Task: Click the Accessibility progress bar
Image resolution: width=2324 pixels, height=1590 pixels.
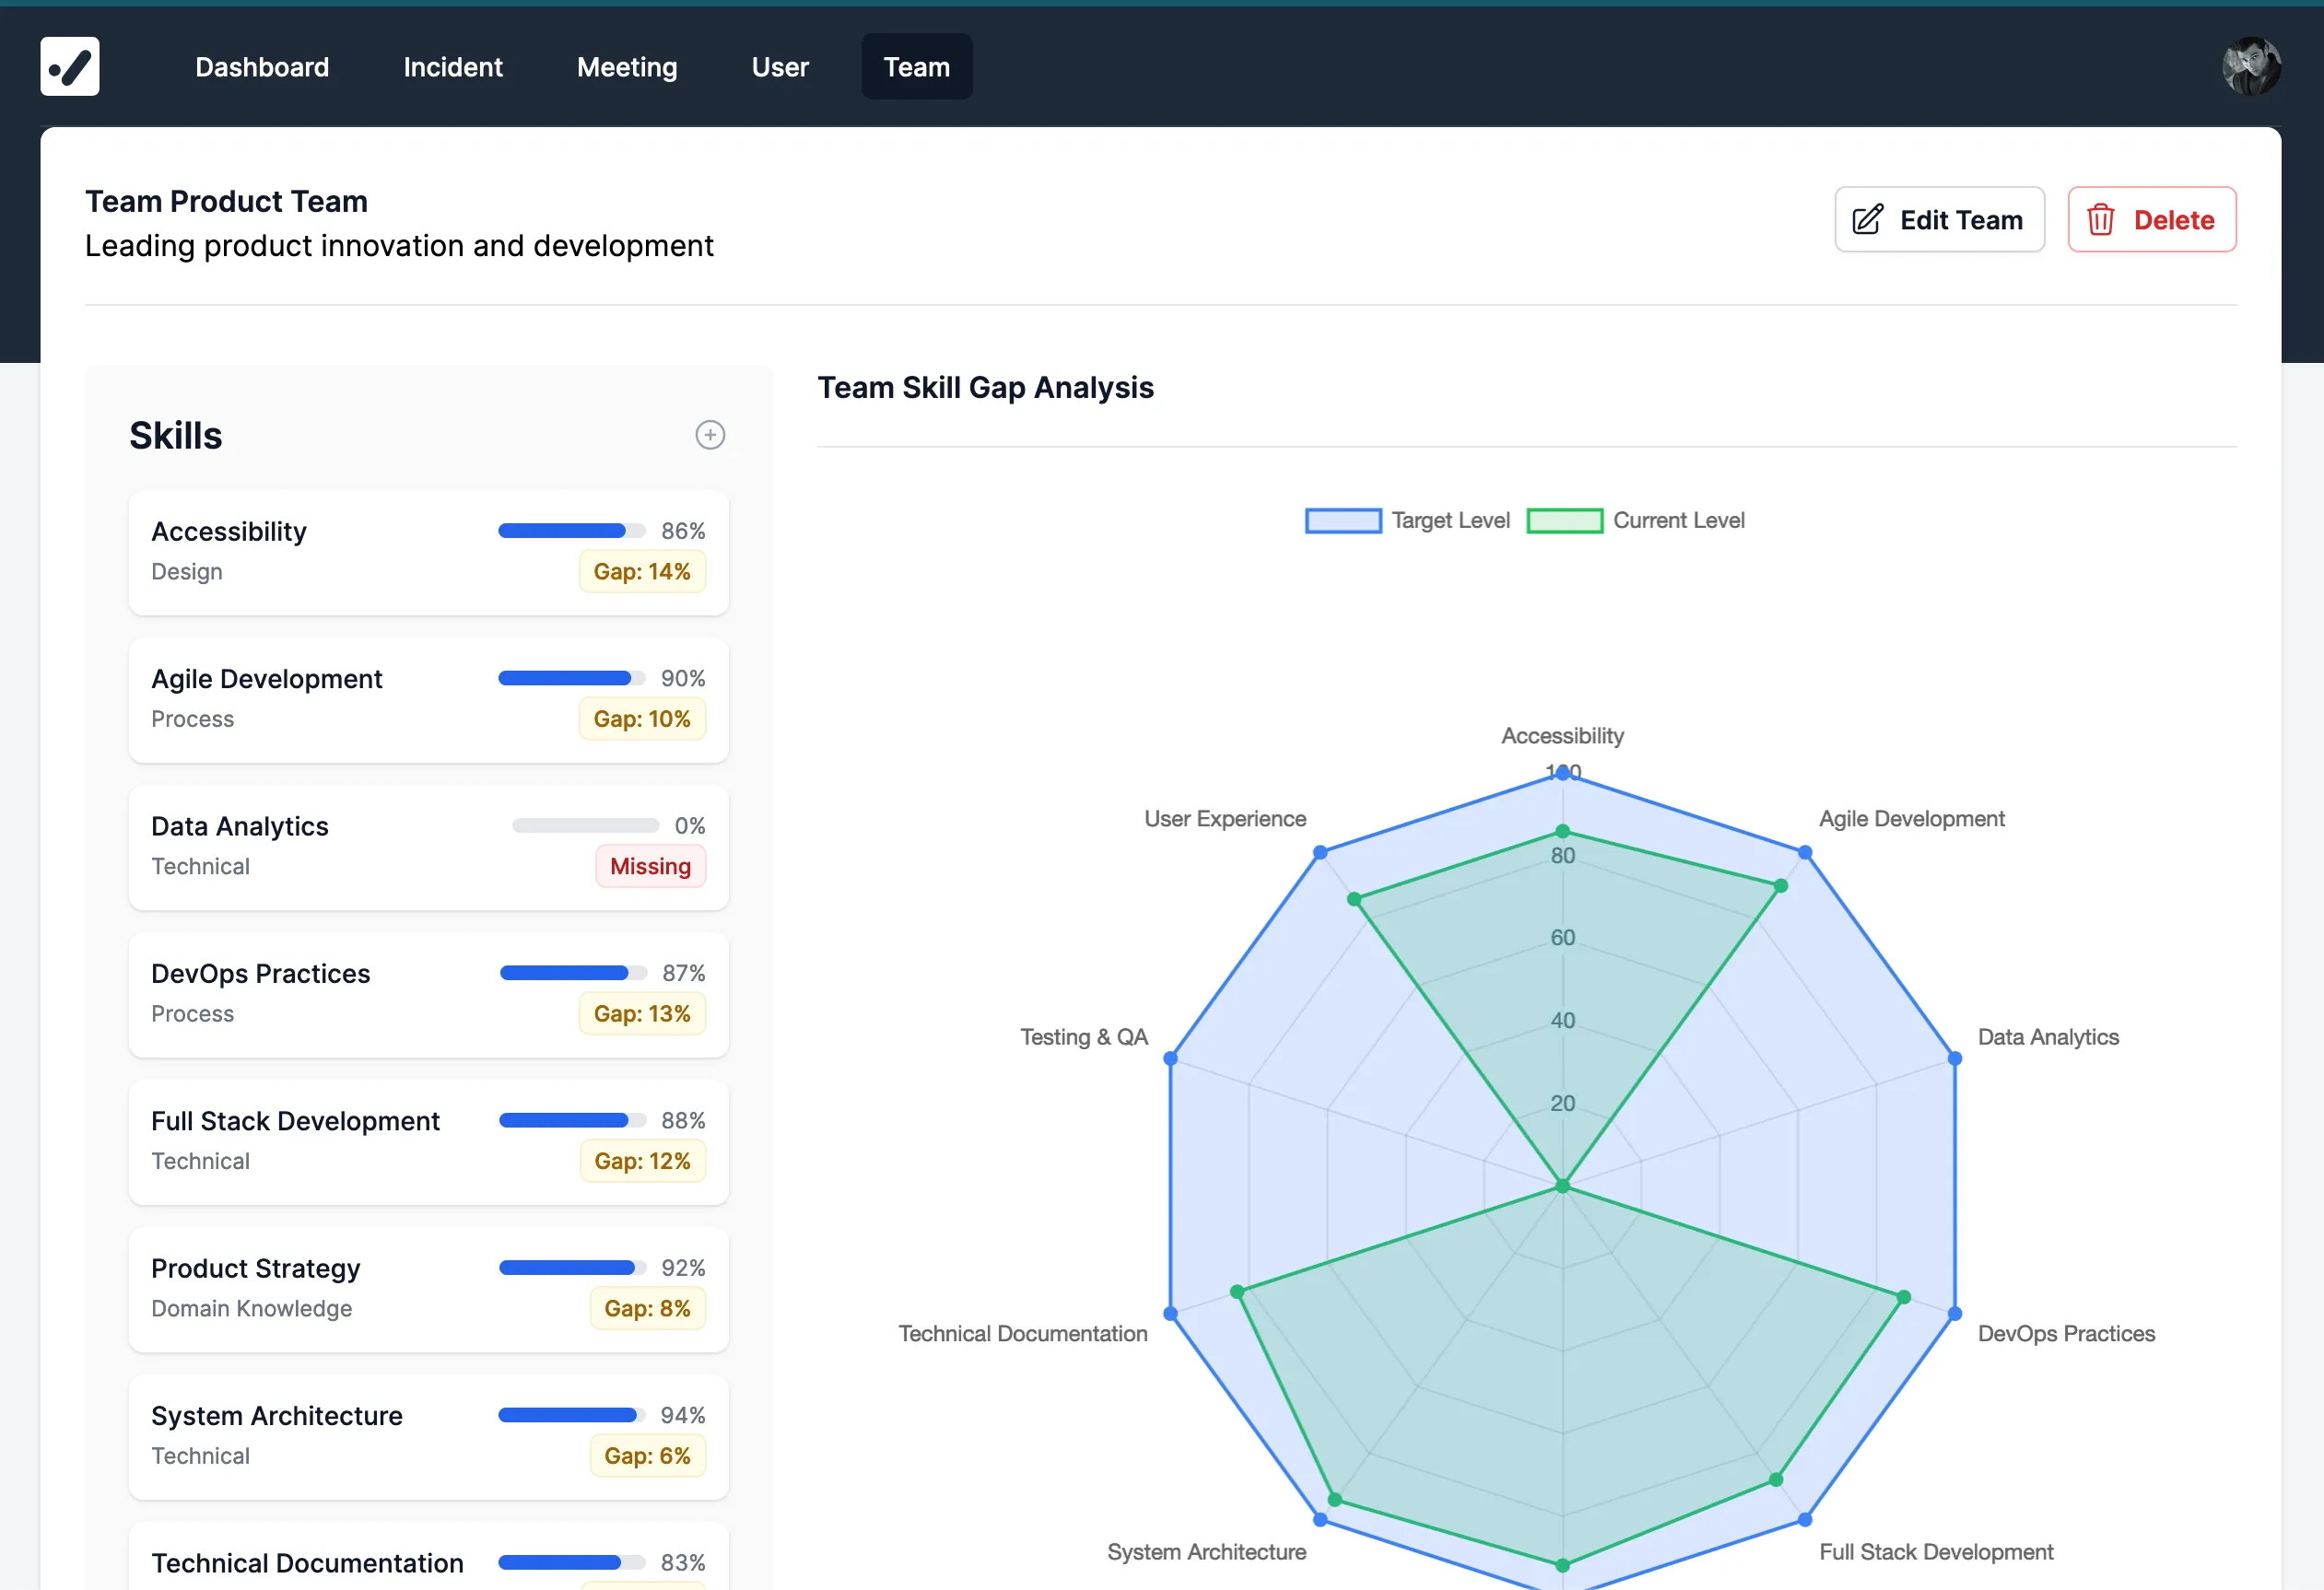Action: click(572, 531)
